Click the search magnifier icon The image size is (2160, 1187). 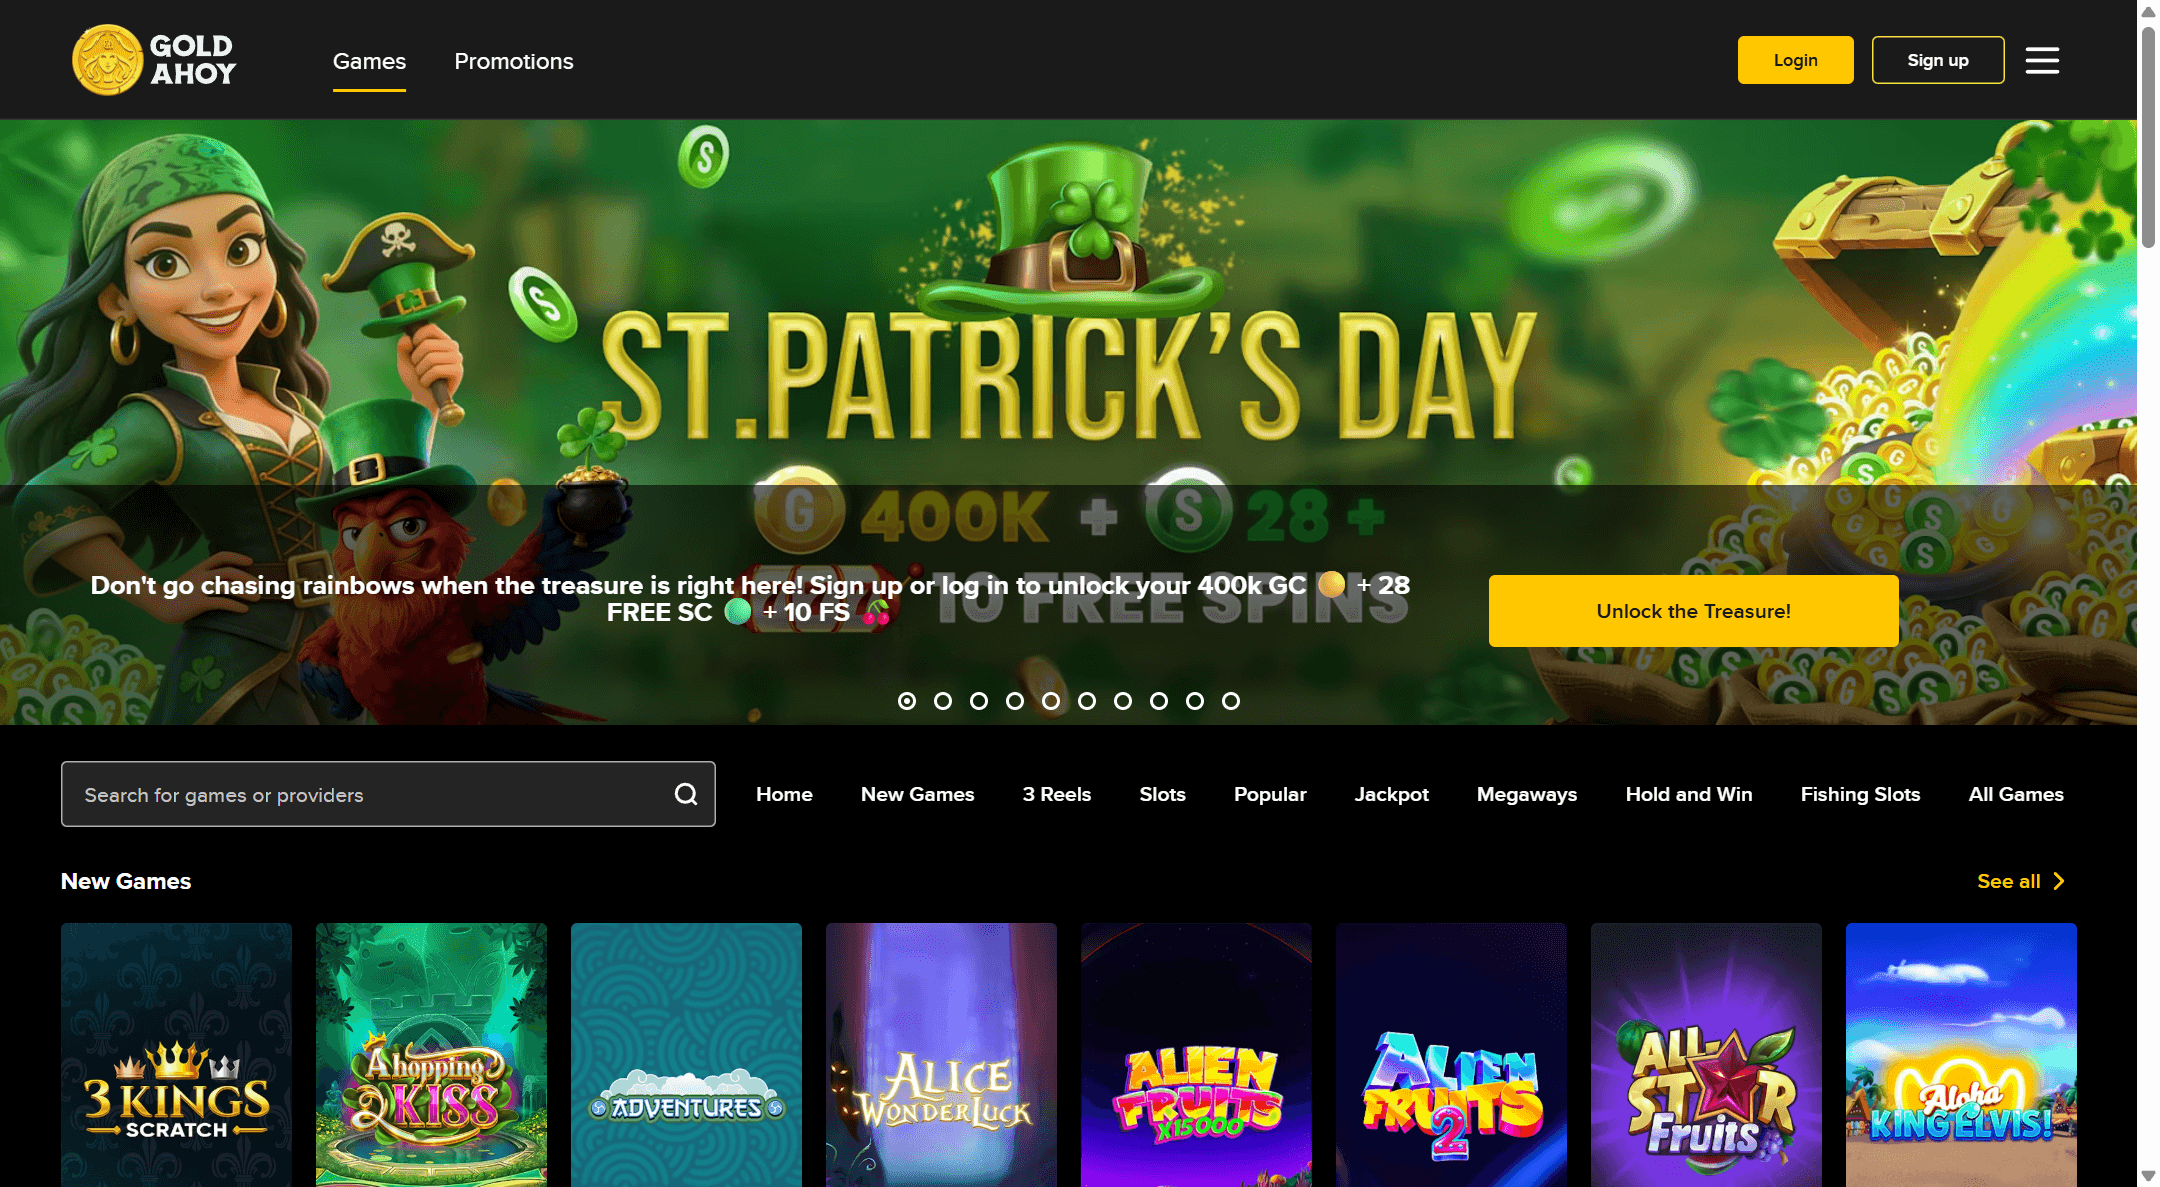(686, 794)
